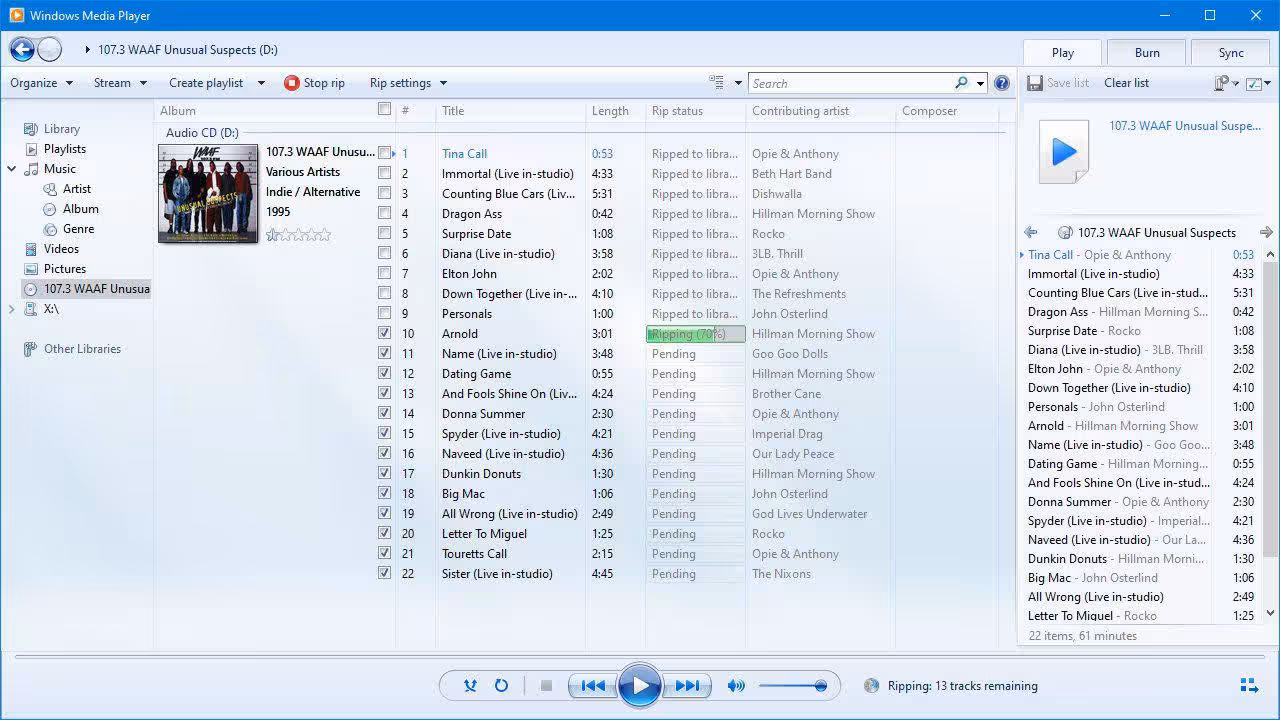Open the View options dropdown arrow

click(738, 83)
